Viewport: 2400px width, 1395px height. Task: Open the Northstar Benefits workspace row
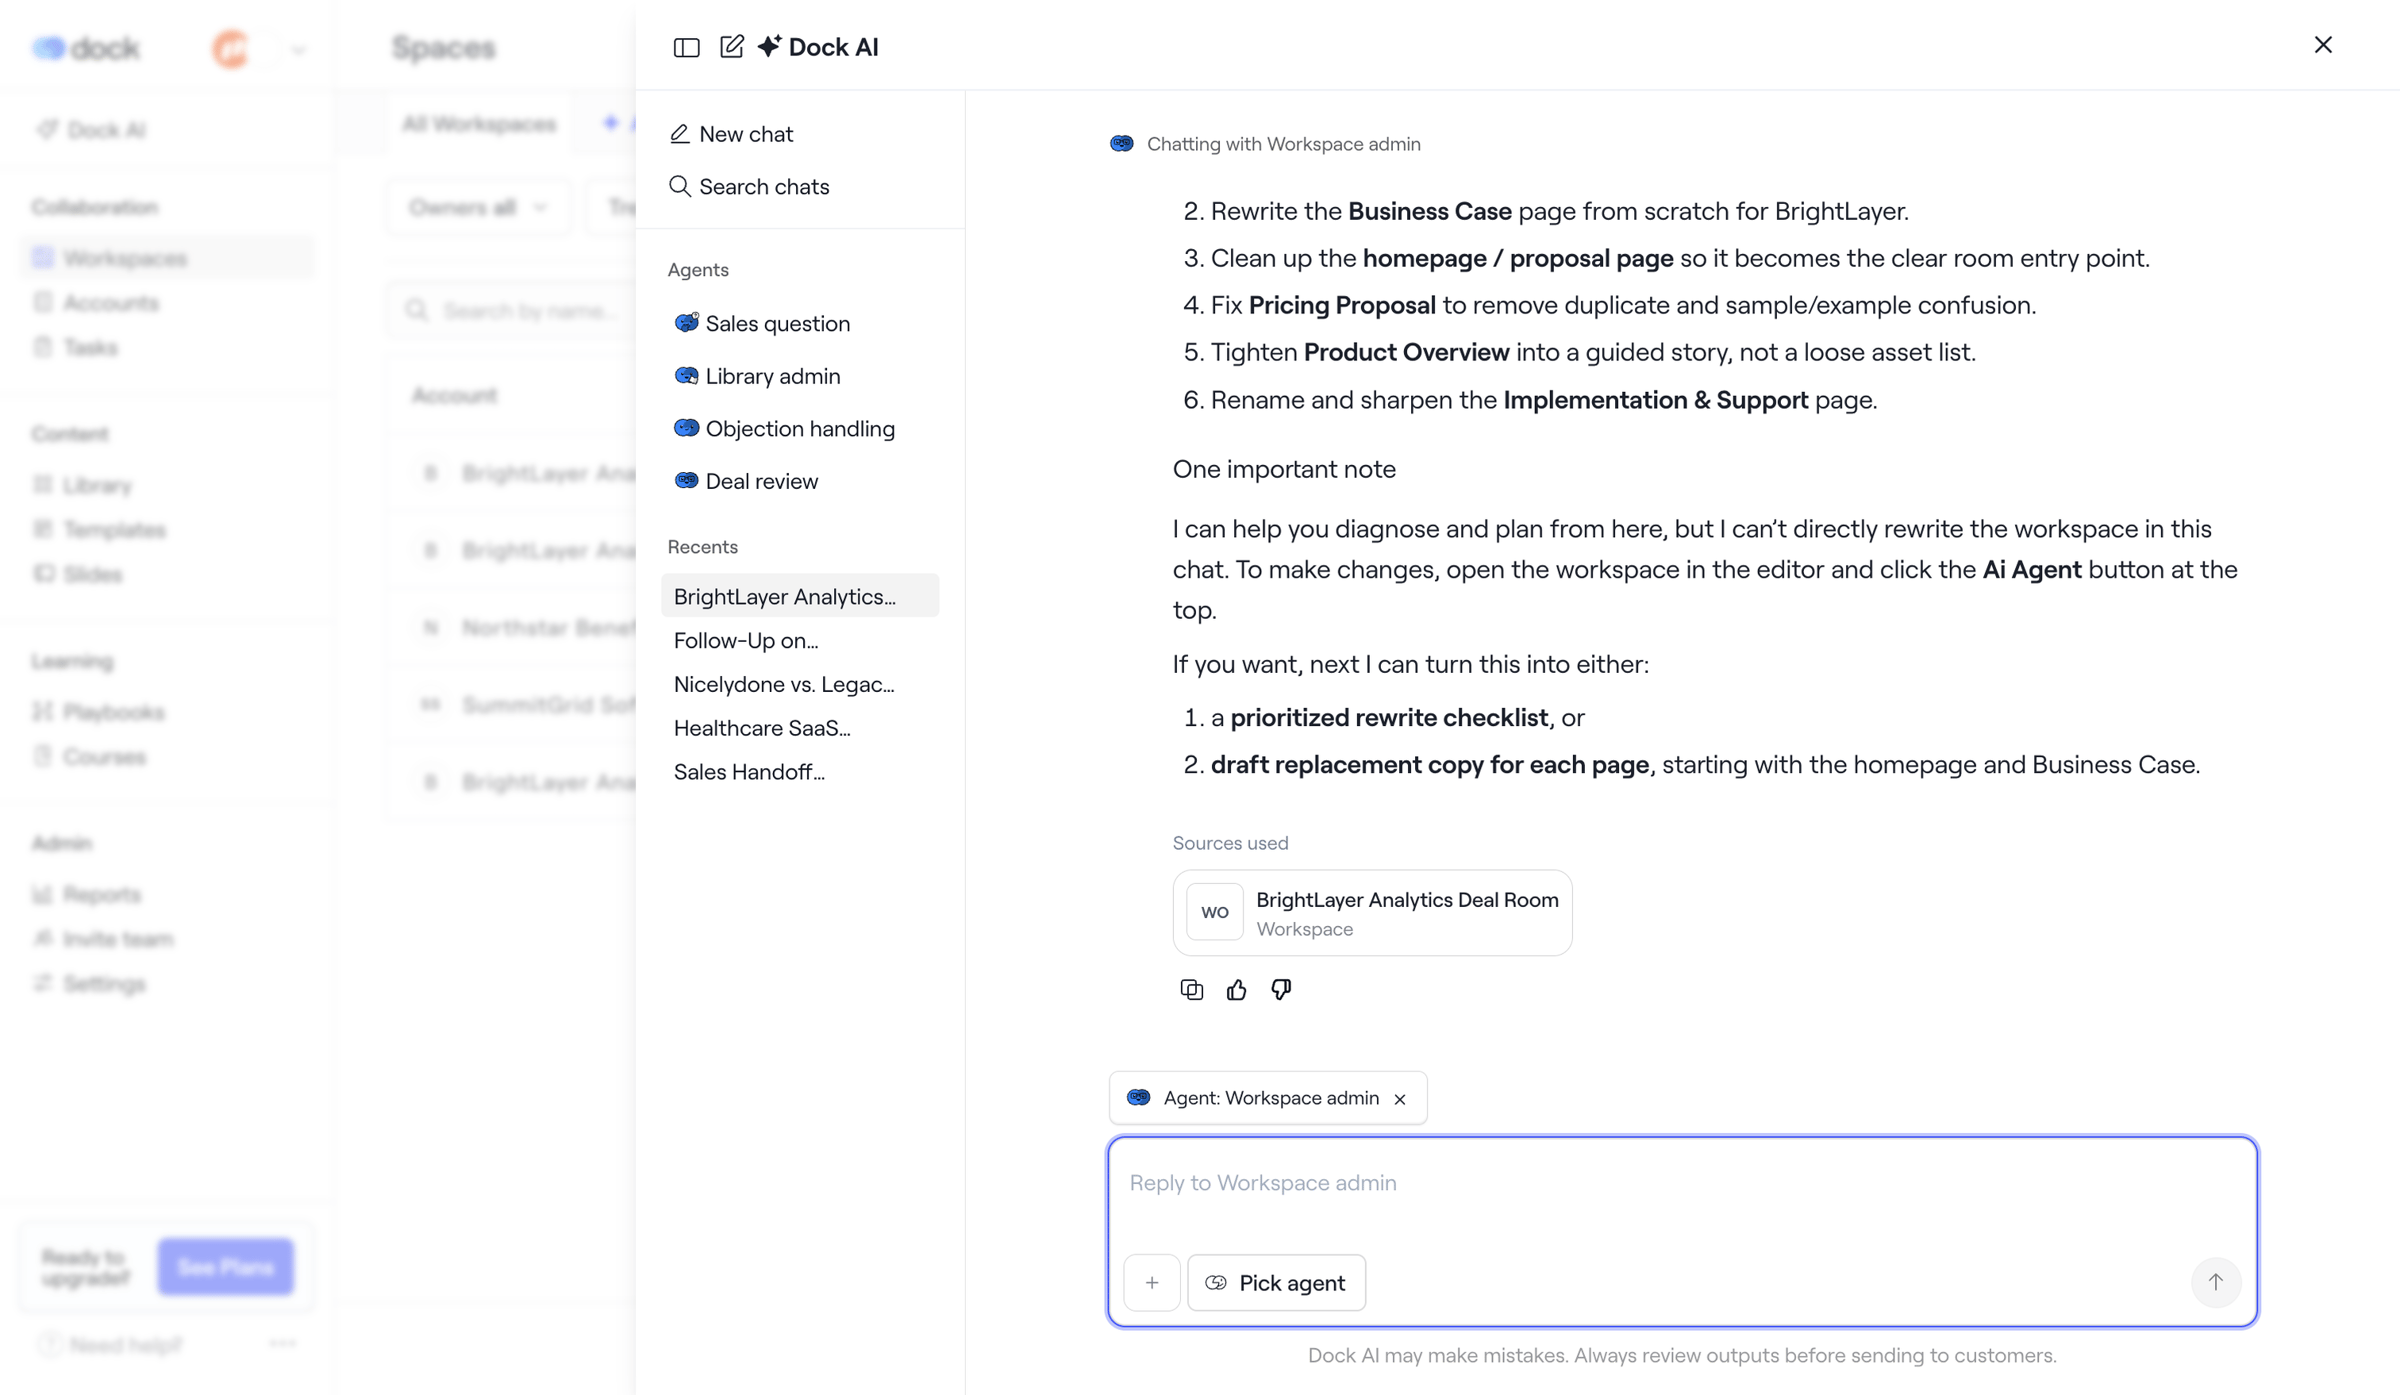pyautogui.click(x=512, y=628)
